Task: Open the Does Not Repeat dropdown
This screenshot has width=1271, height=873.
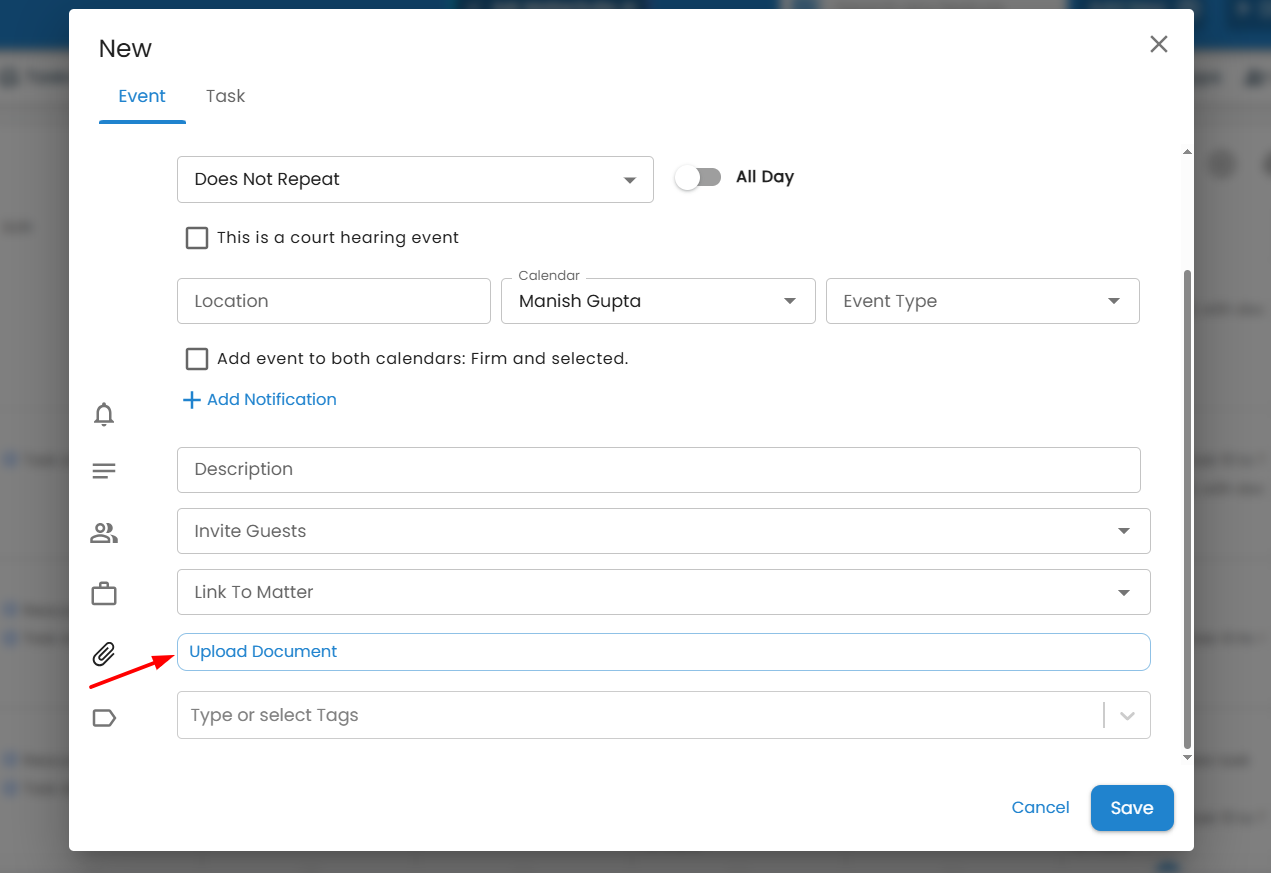Action: [415, 180]
